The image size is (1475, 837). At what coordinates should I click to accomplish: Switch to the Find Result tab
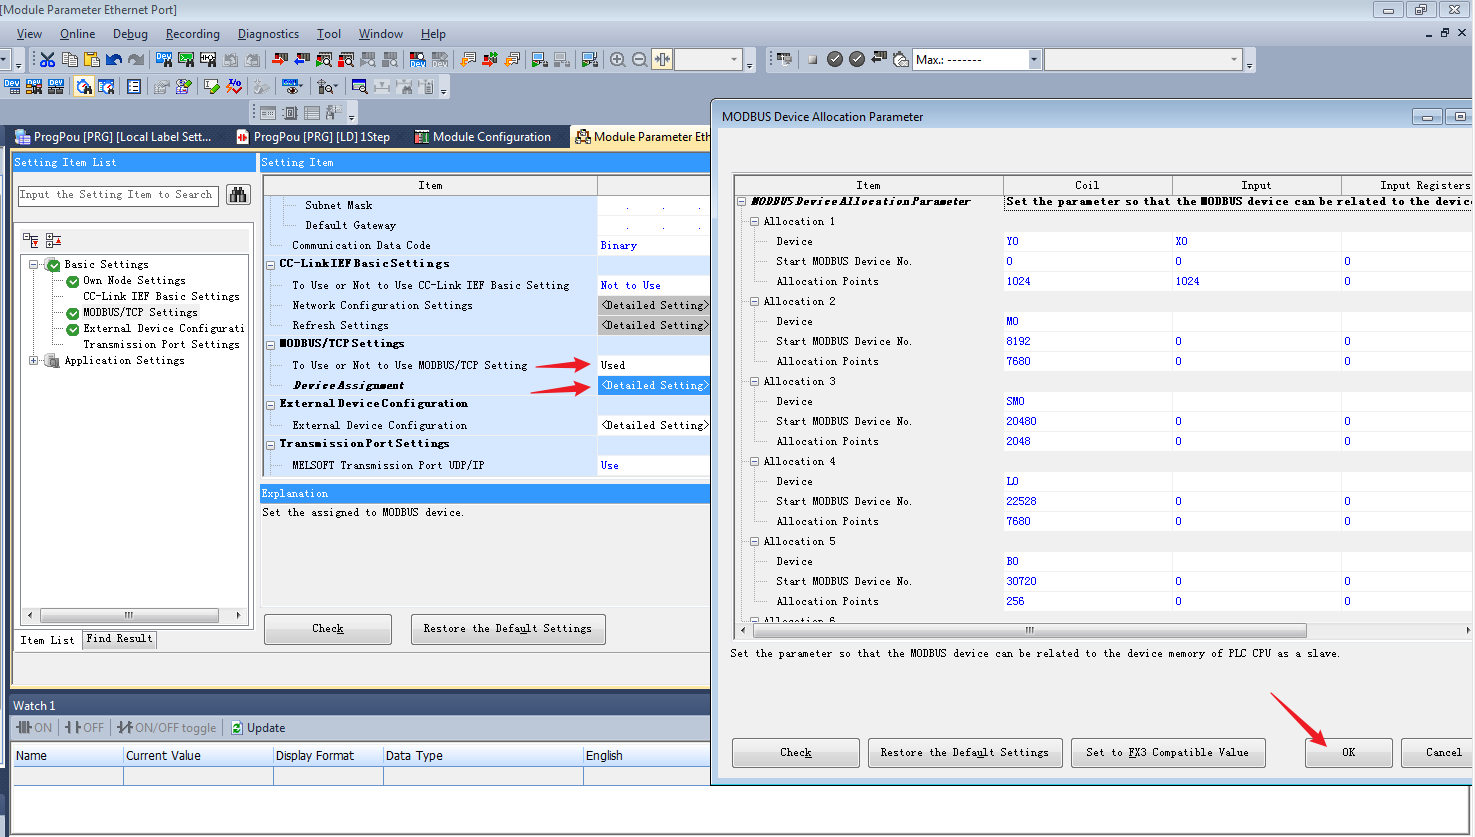click(x=119, y=639)
